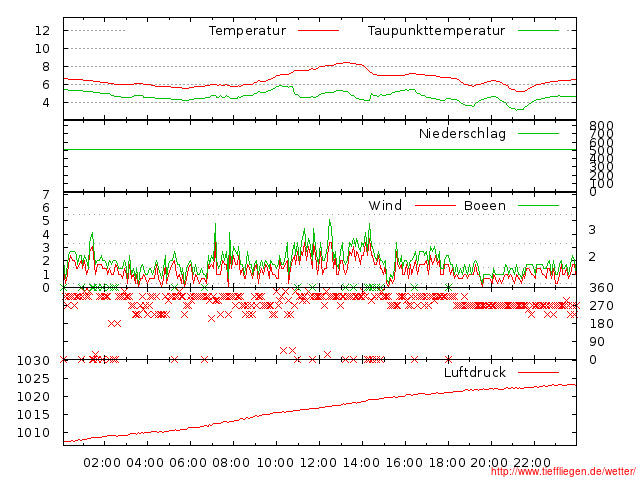Click the Temperatur legend label
This screenshot has height=480, width=640.
(247, 31)
